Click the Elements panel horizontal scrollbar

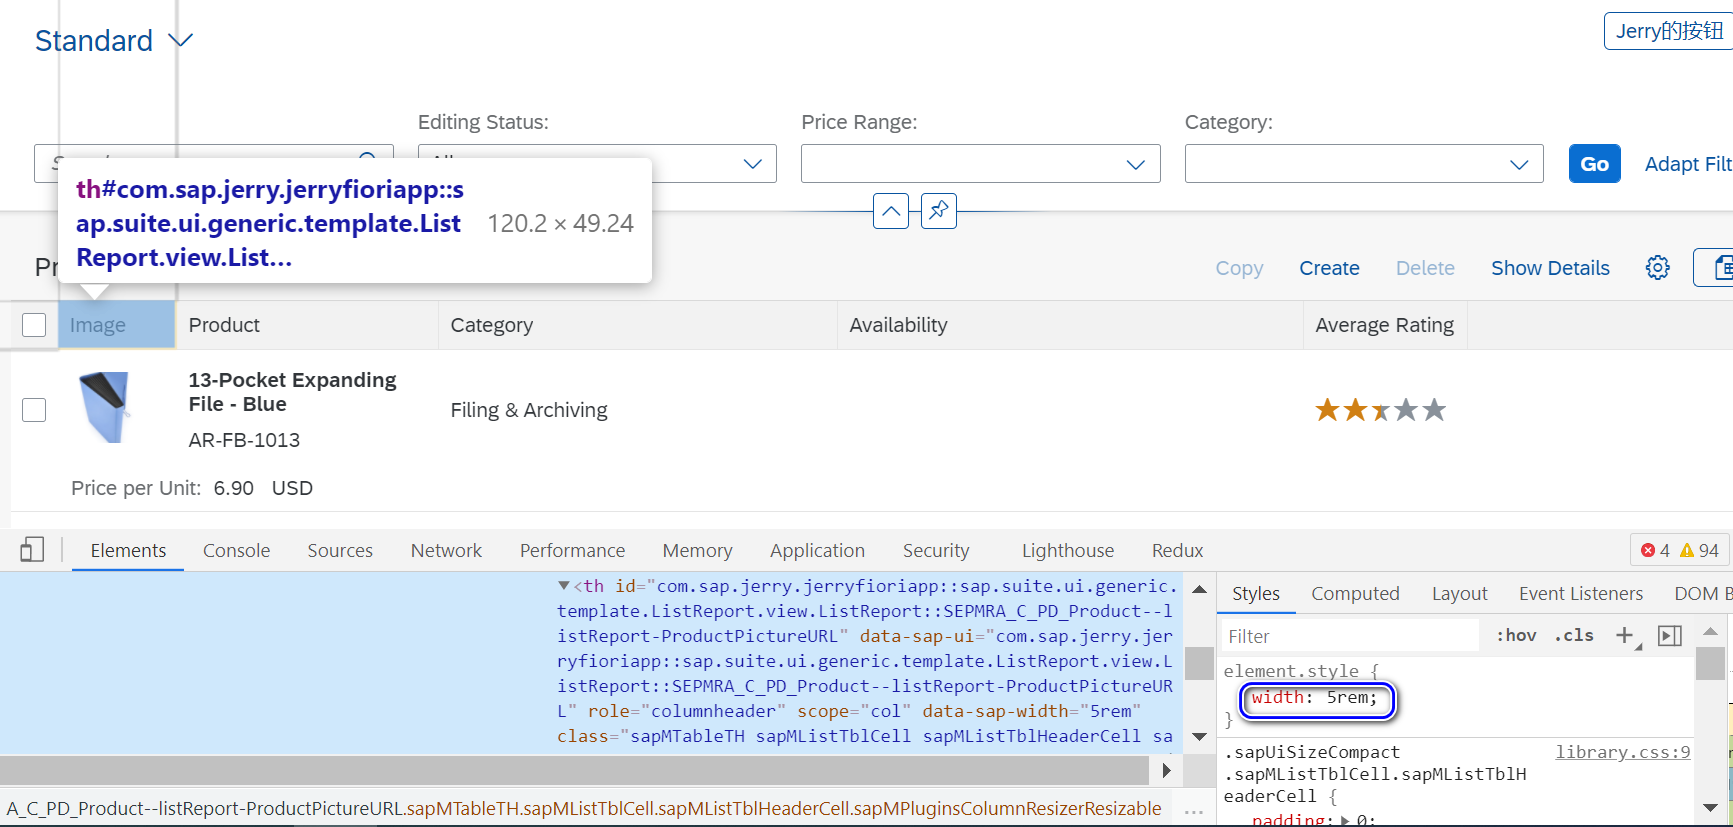[x=574, y=770]
